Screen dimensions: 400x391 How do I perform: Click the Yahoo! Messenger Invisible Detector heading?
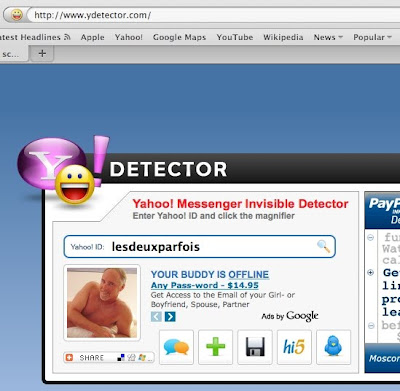click(x=240, y=204)
